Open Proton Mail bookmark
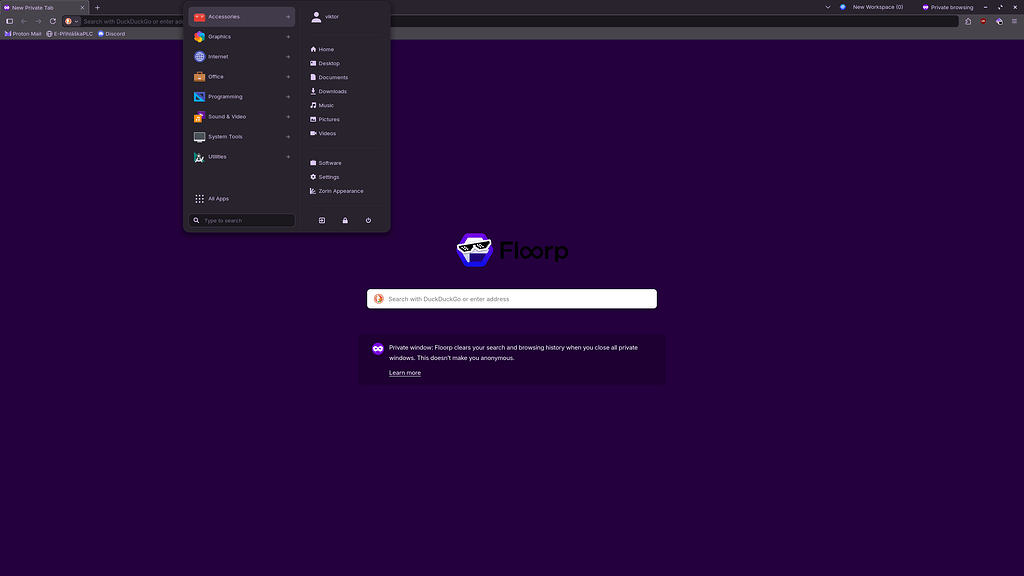 23,34
